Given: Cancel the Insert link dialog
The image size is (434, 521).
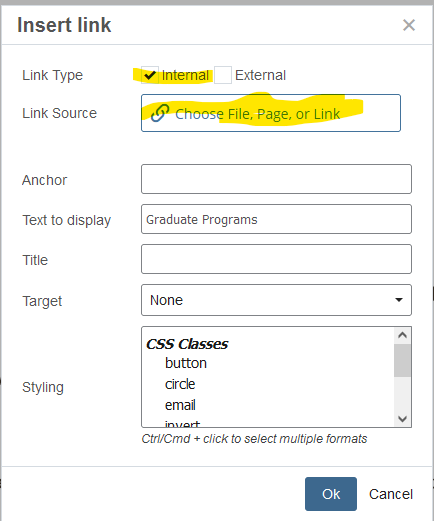Looking at the screenshot, I should pyautogui.click(x=391, y=494).
